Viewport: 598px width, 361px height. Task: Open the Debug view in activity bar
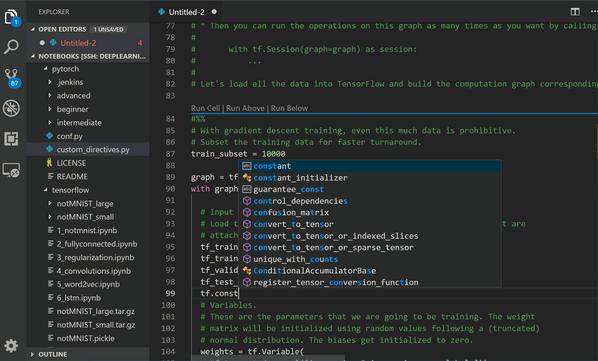pyautogui.click(x=11, y=108)
